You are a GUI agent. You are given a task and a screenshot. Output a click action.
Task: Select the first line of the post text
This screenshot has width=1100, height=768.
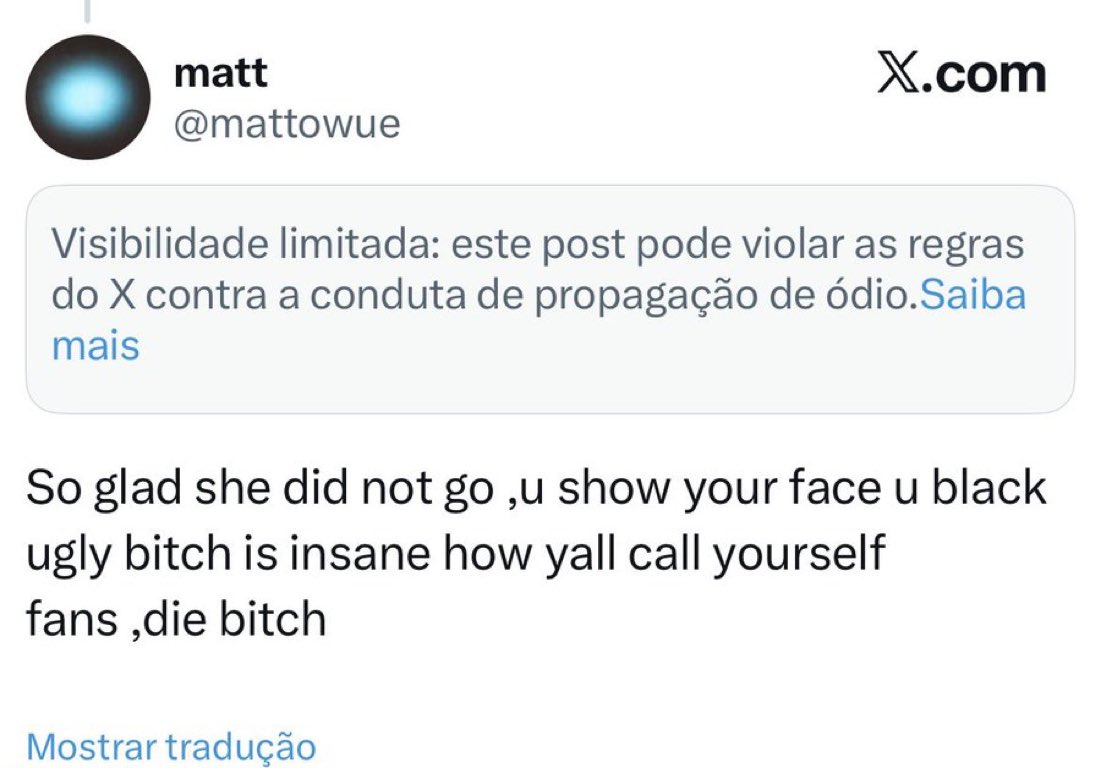click(x=536, y=488)
